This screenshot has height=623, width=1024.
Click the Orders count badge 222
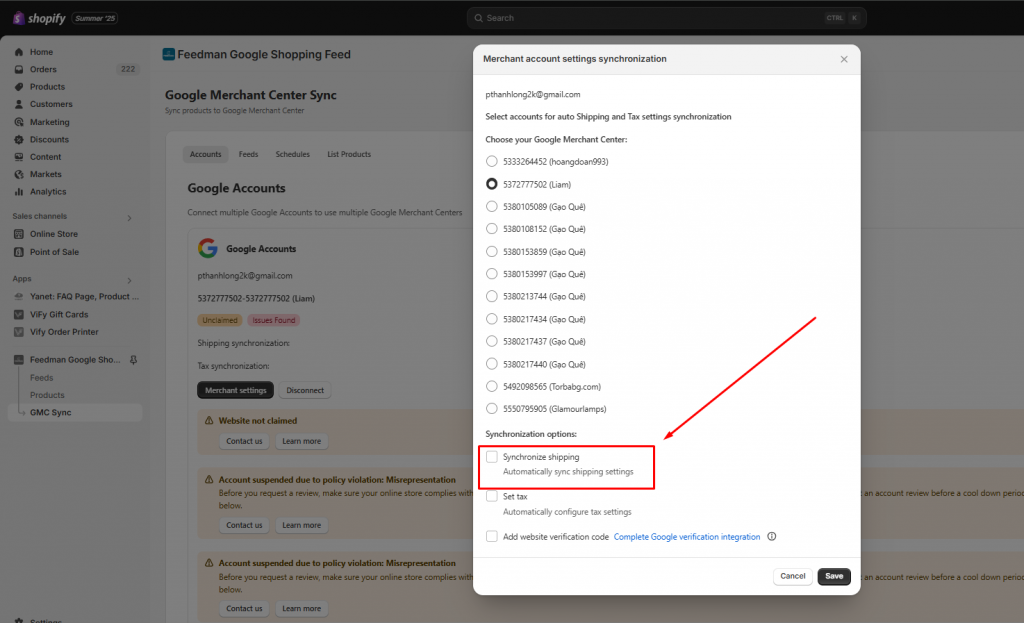128,69
